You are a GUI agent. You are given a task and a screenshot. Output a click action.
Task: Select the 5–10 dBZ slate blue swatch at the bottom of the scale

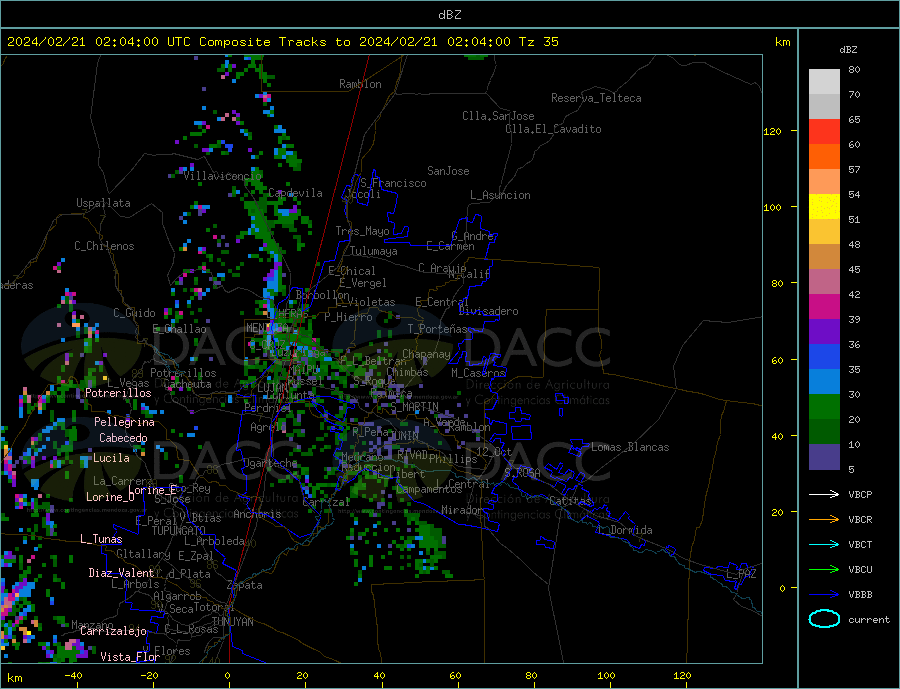pos(824,457)
